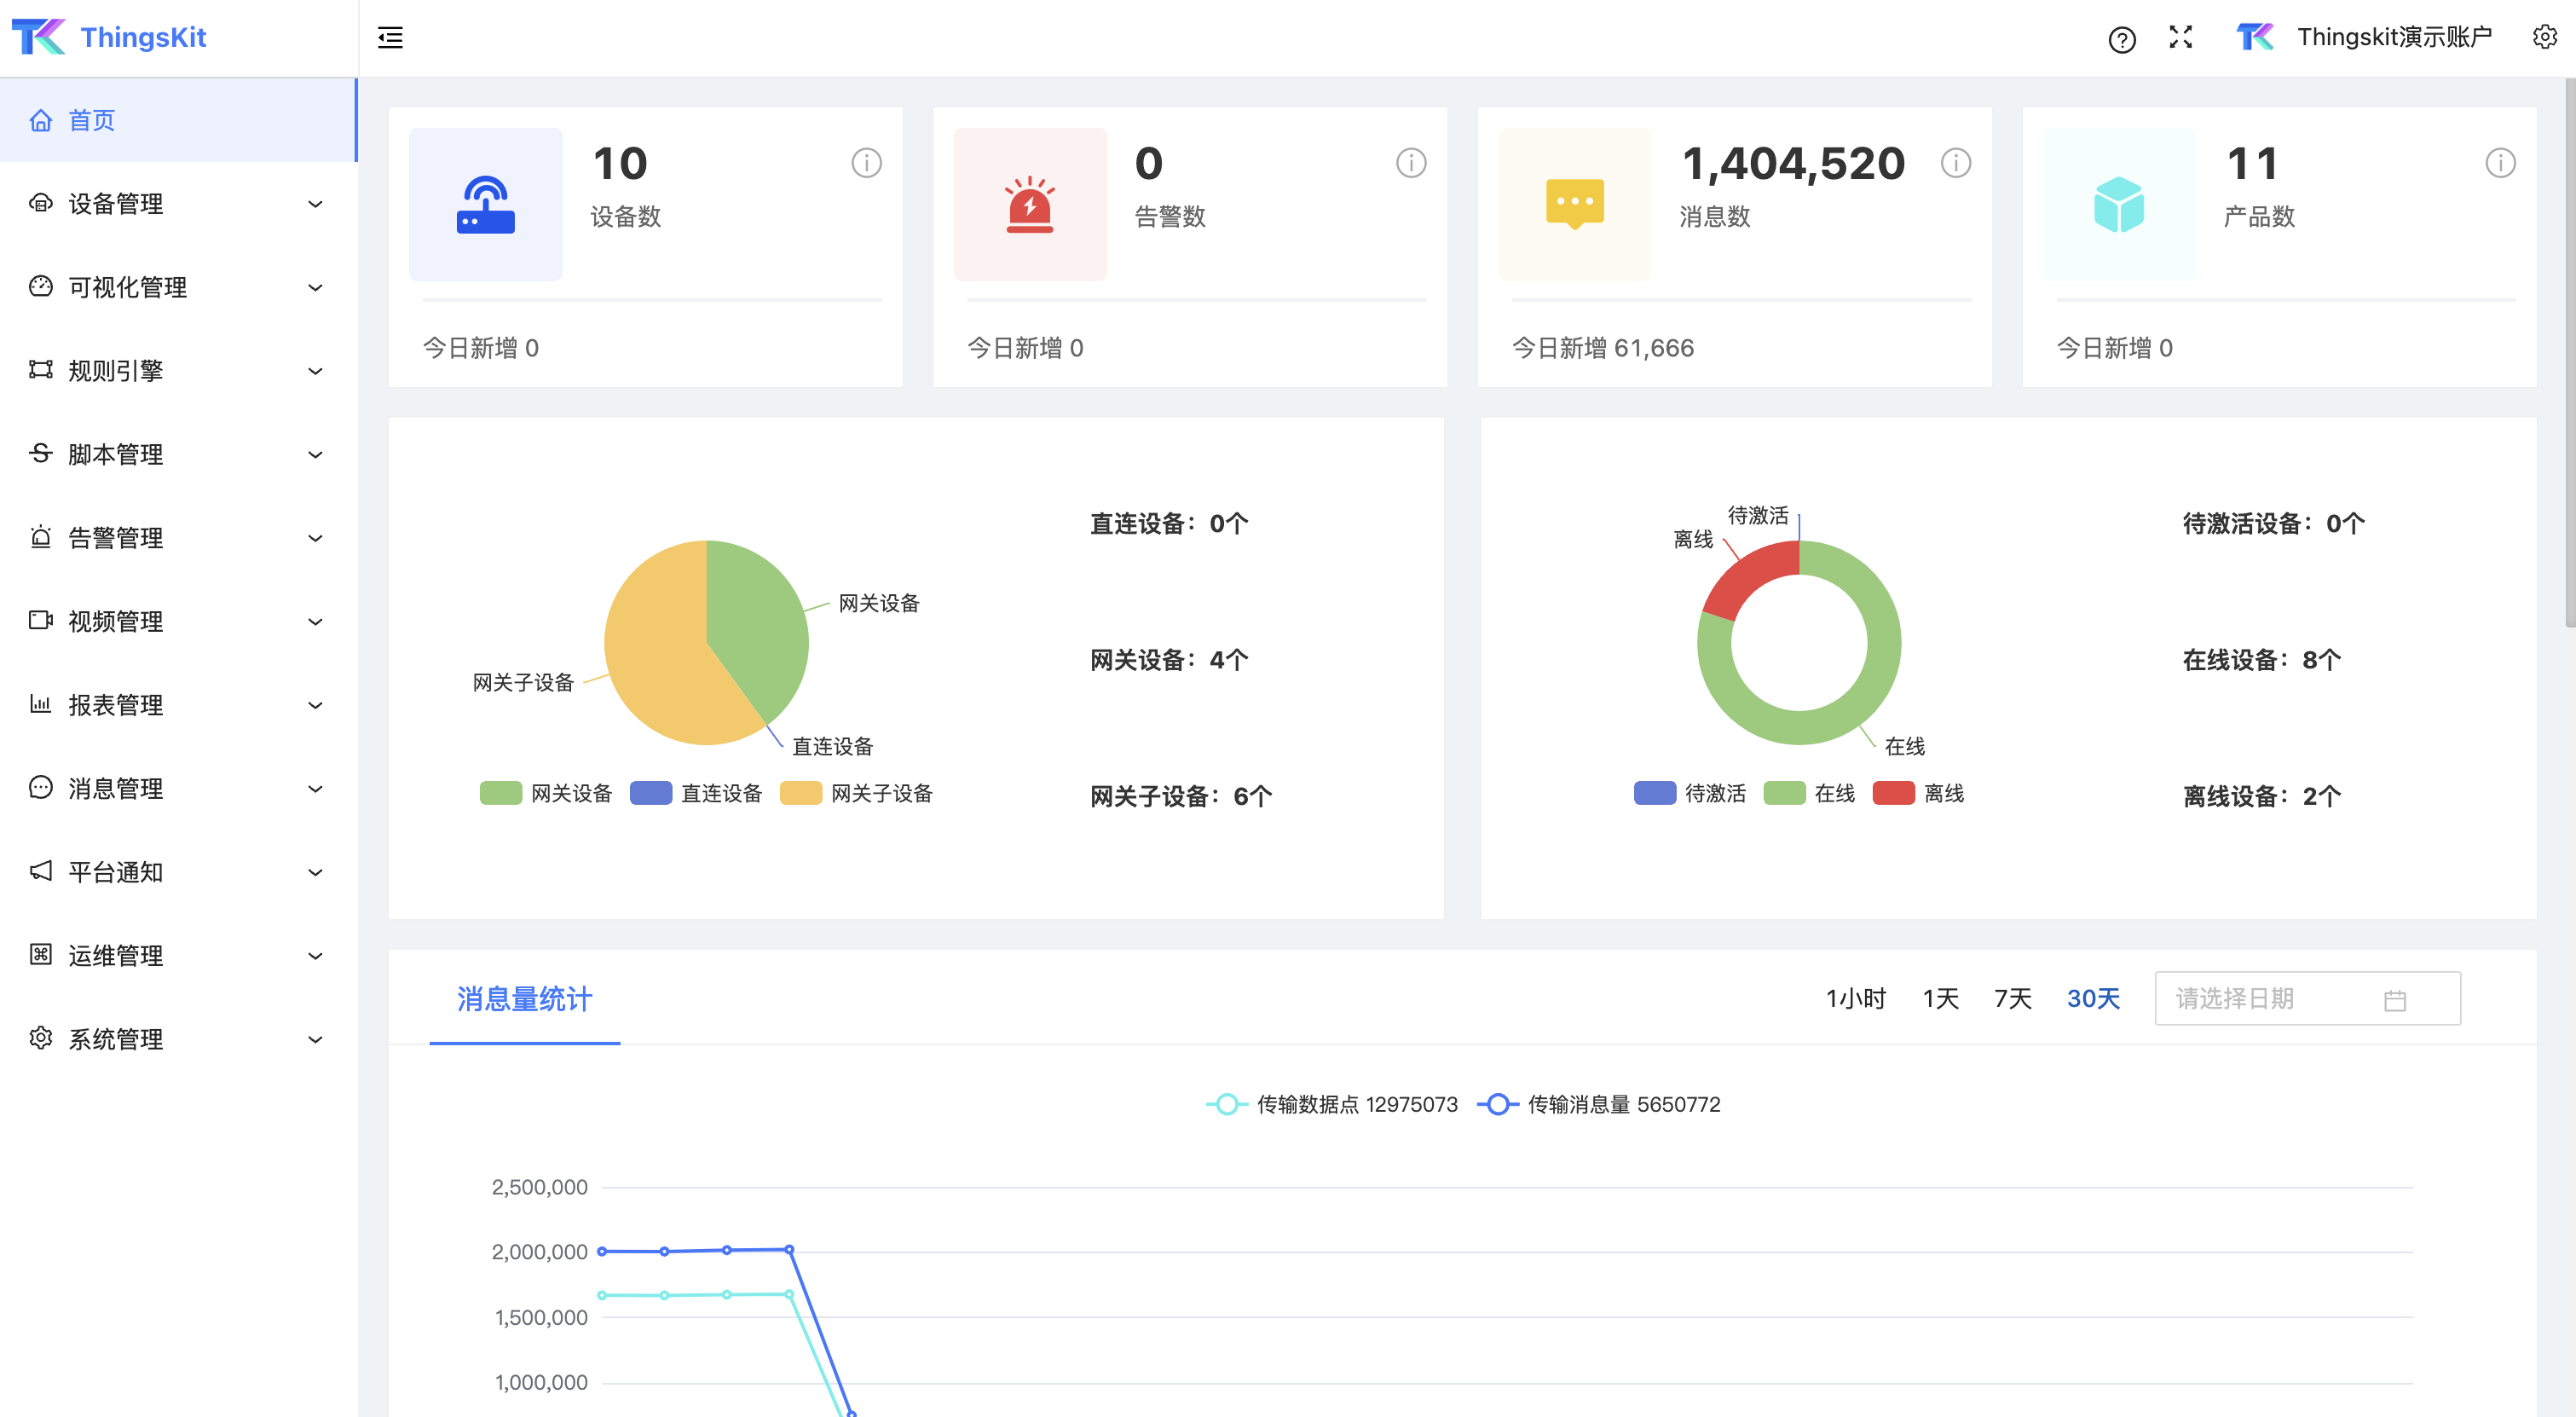
Task: Expand the 规则引擎 menu chevron
Action: tap(315, 371)
